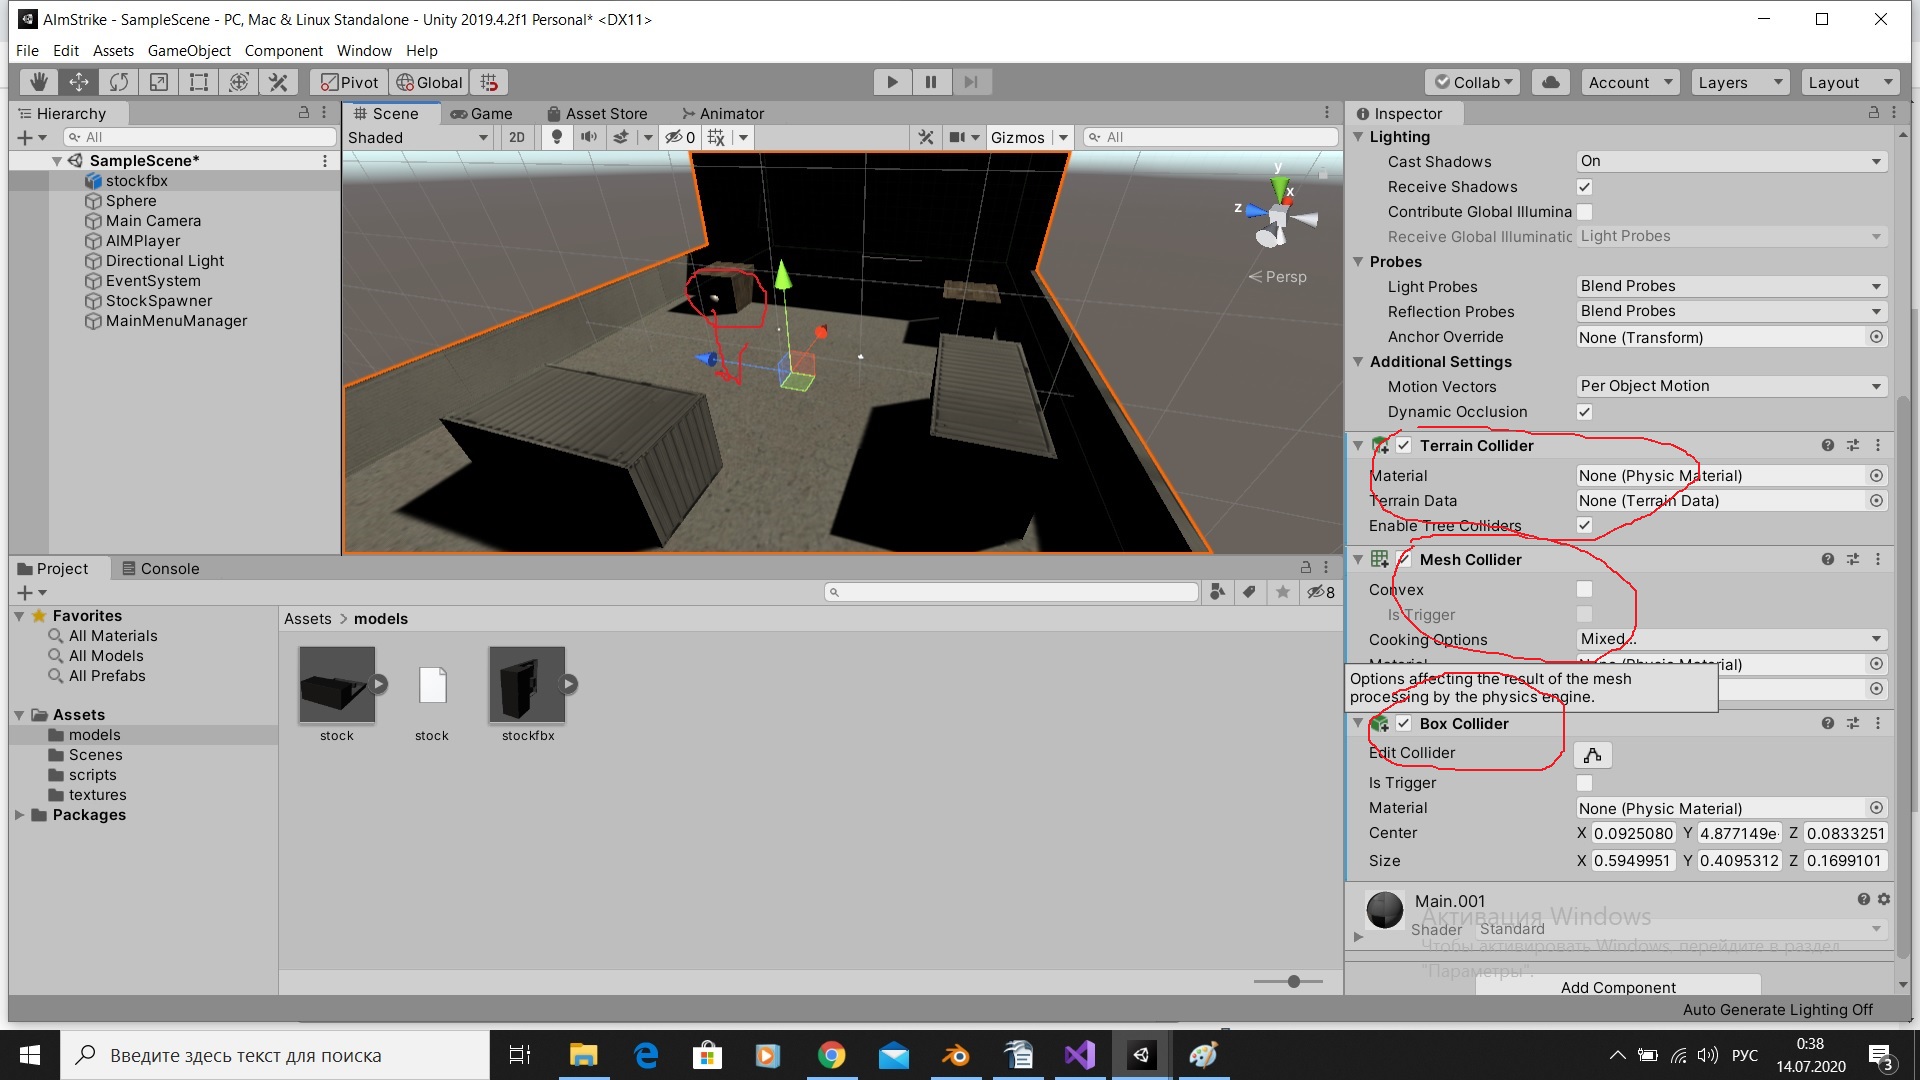Toggle scene audio icon
Screen dimensions: 1920x1080
(x=589, y=137)
